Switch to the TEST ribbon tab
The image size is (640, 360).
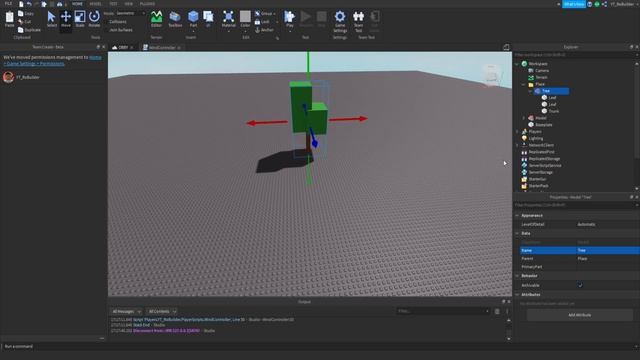113,4
